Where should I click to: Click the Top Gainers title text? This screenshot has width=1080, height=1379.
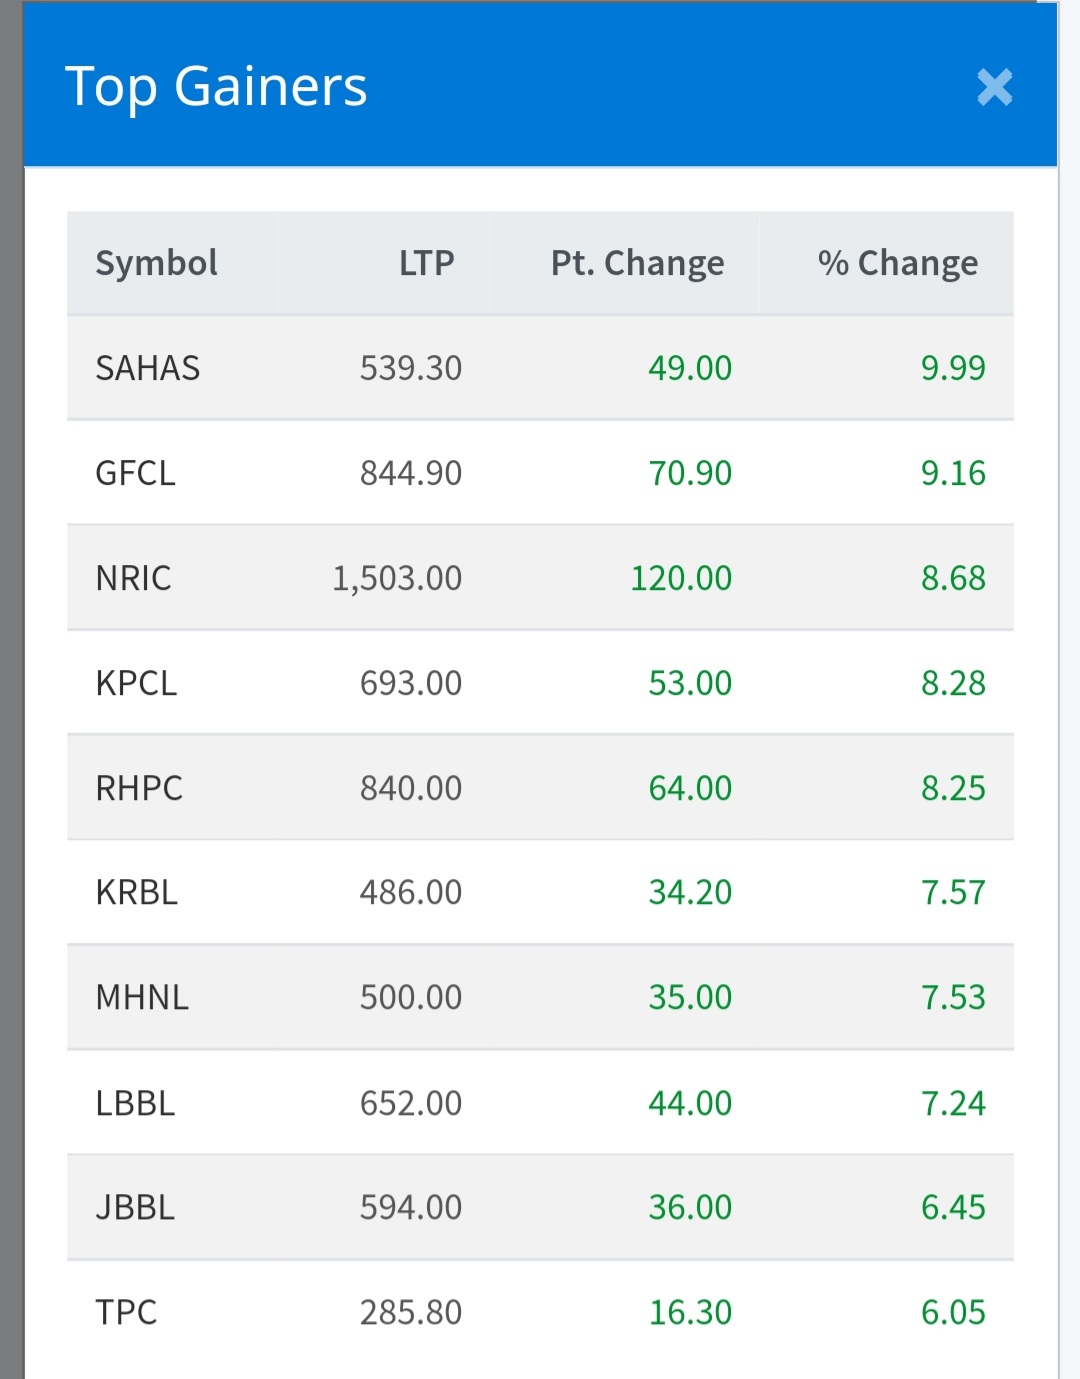[216, 86]
